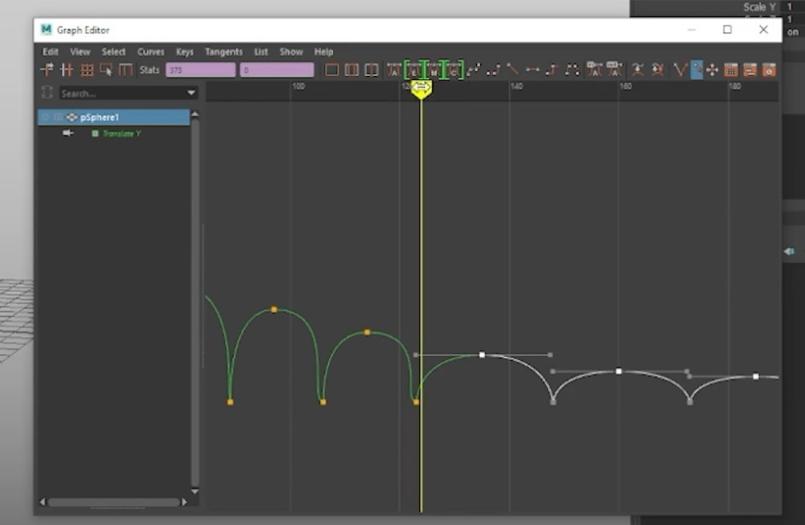
Task: Click the green square beside Translate Y
Action: [x=95, y=133]
